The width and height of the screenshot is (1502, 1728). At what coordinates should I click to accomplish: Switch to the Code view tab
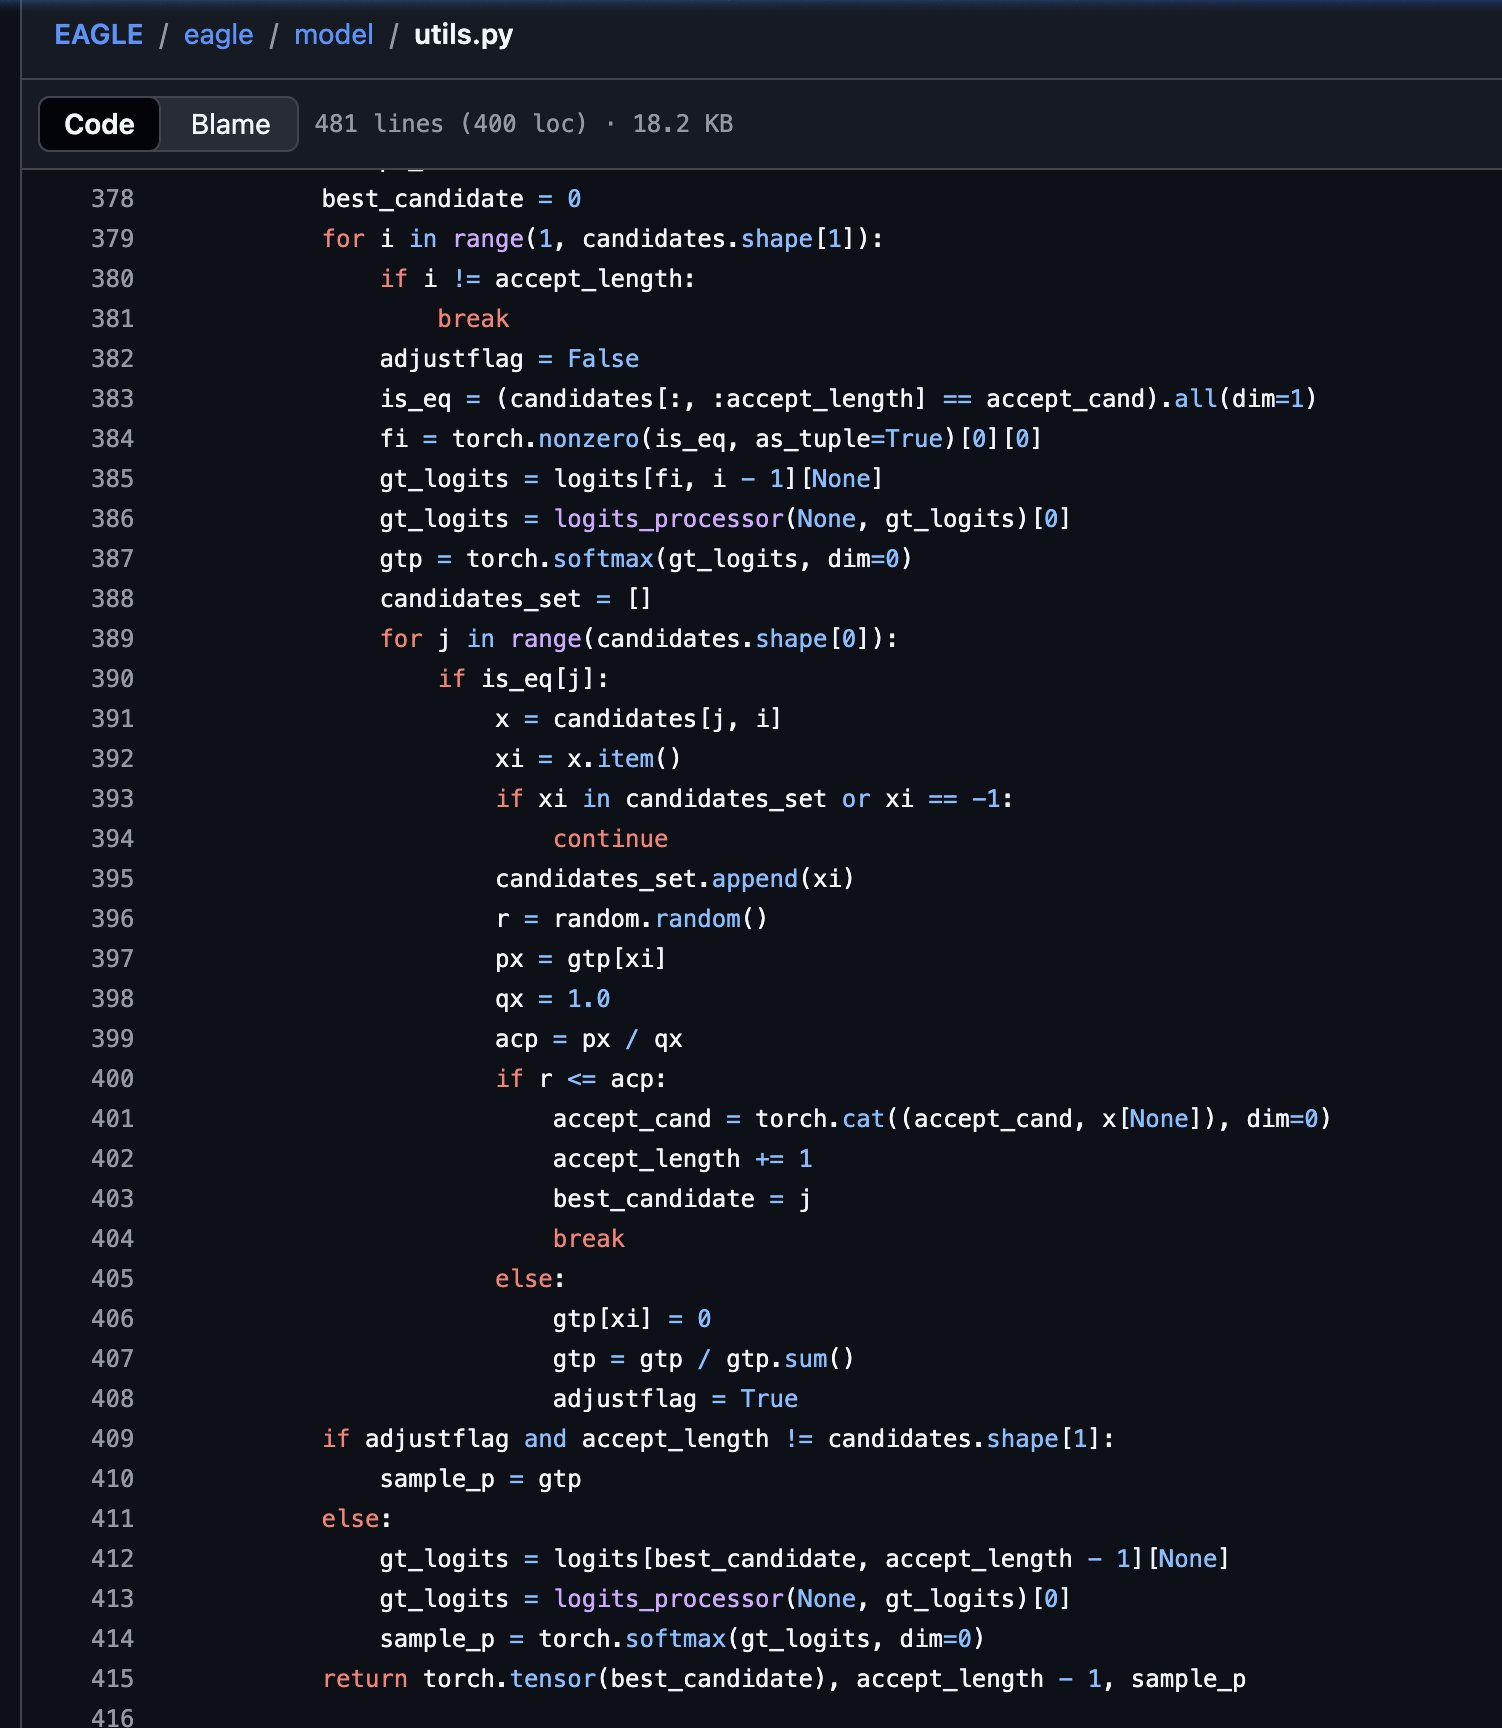coord(99,124)
